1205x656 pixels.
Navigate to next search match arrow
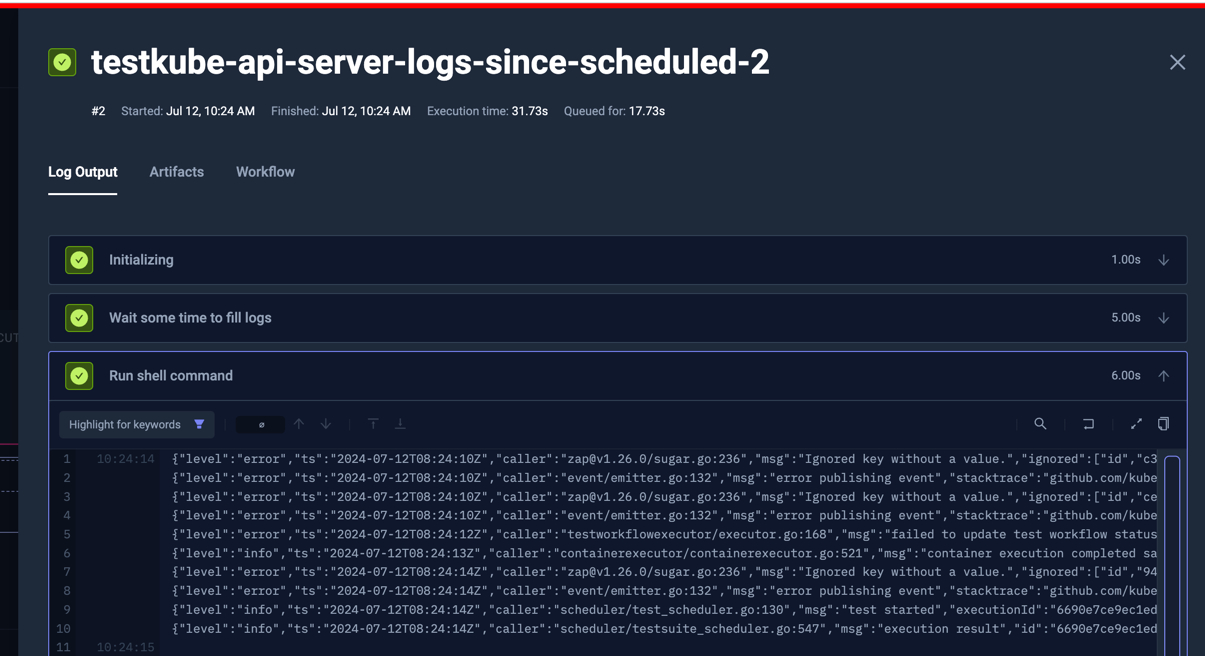point(325,424)
